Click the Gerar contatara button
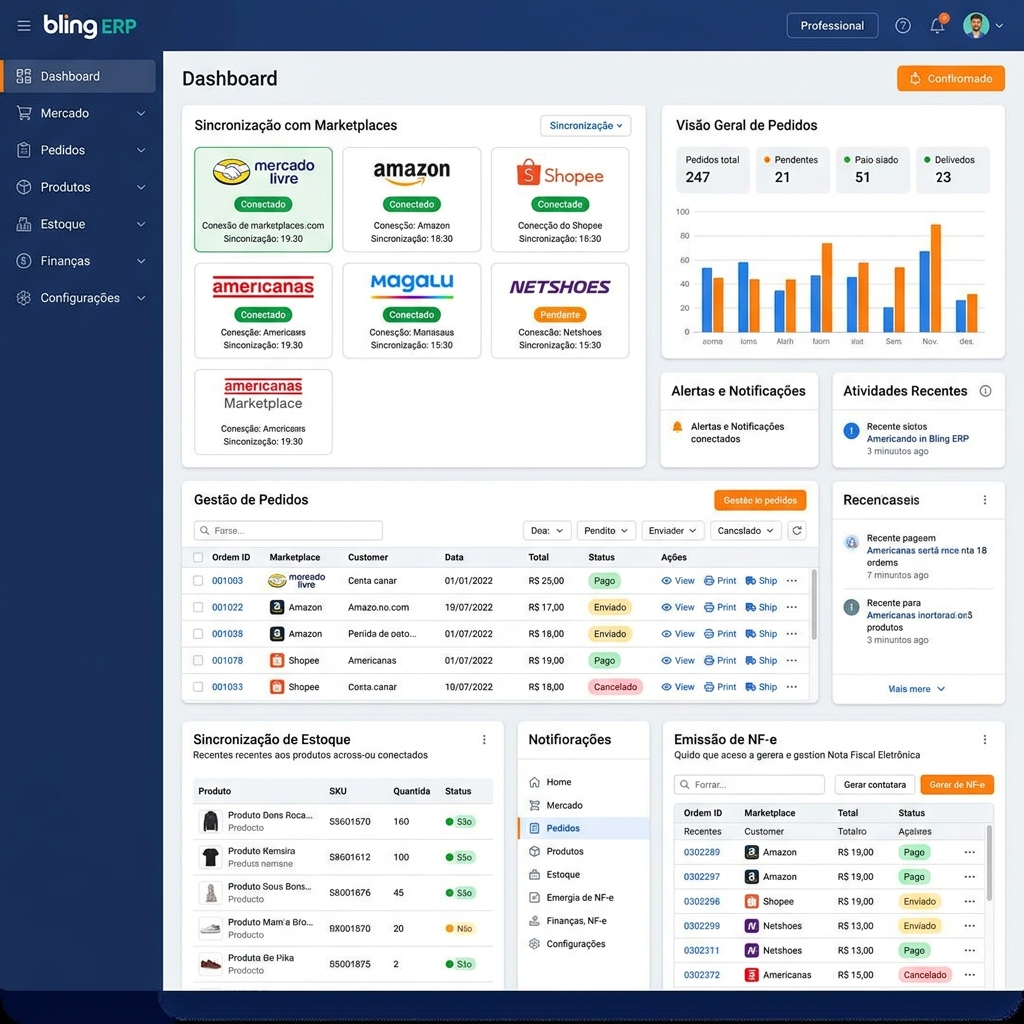Screen dimensions: 1024x1024 point(874,784)
